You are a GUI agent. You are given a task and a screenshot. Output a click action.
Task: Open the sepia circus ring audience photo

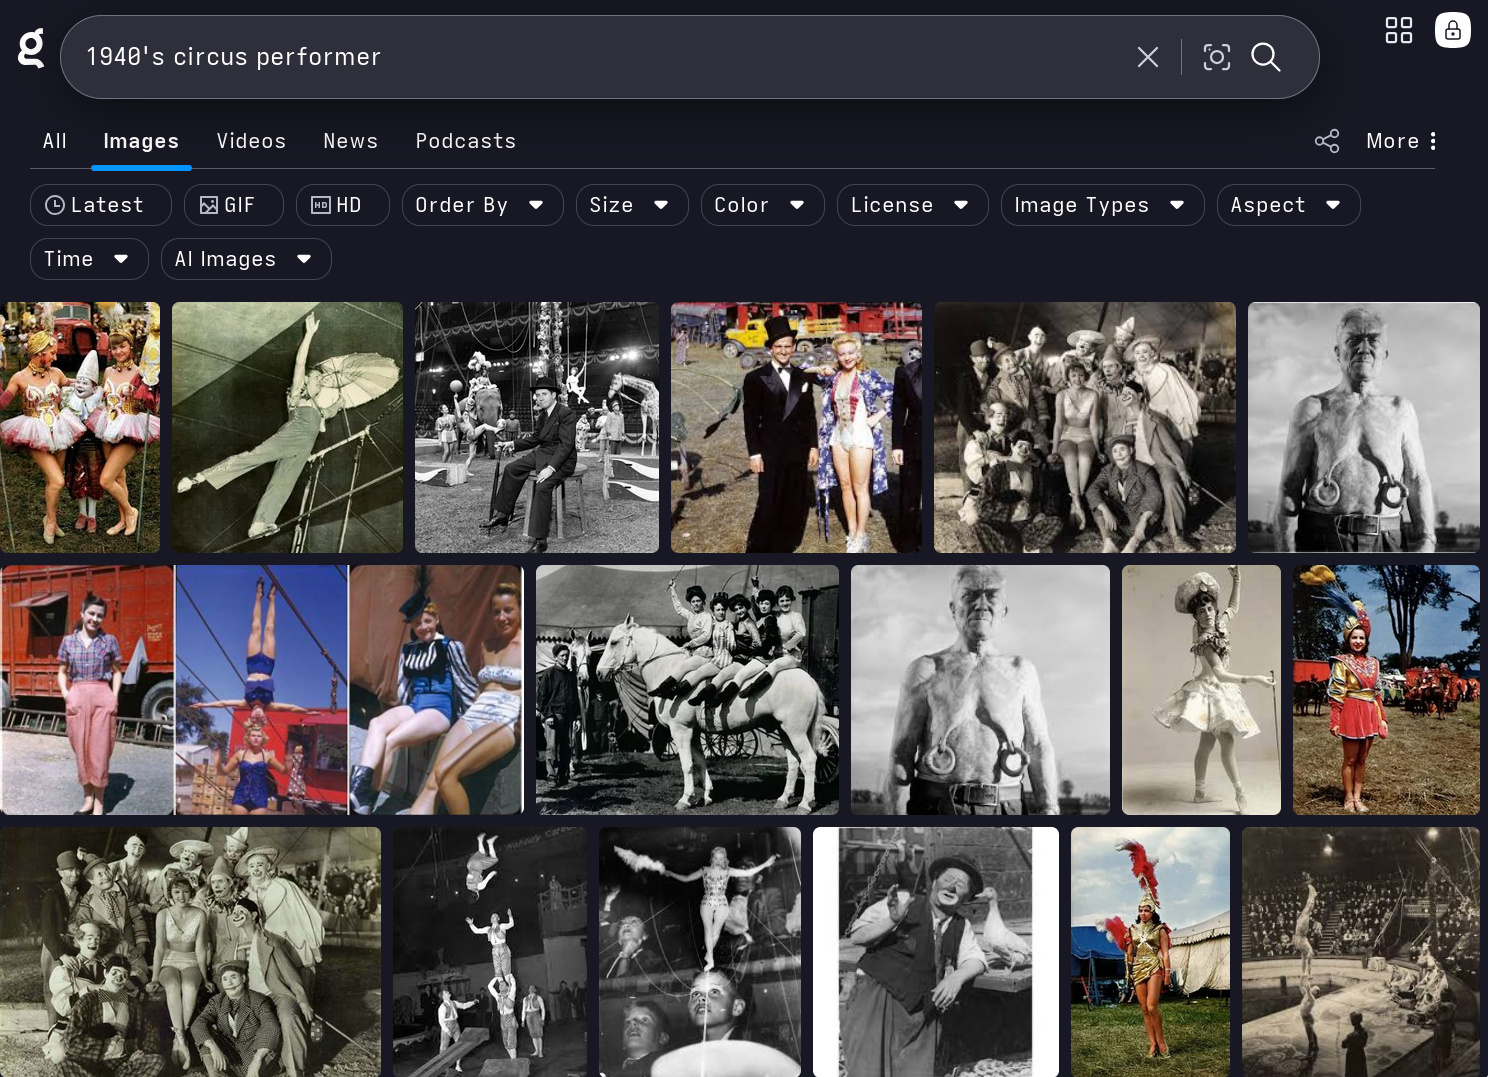pos(1361,952)
